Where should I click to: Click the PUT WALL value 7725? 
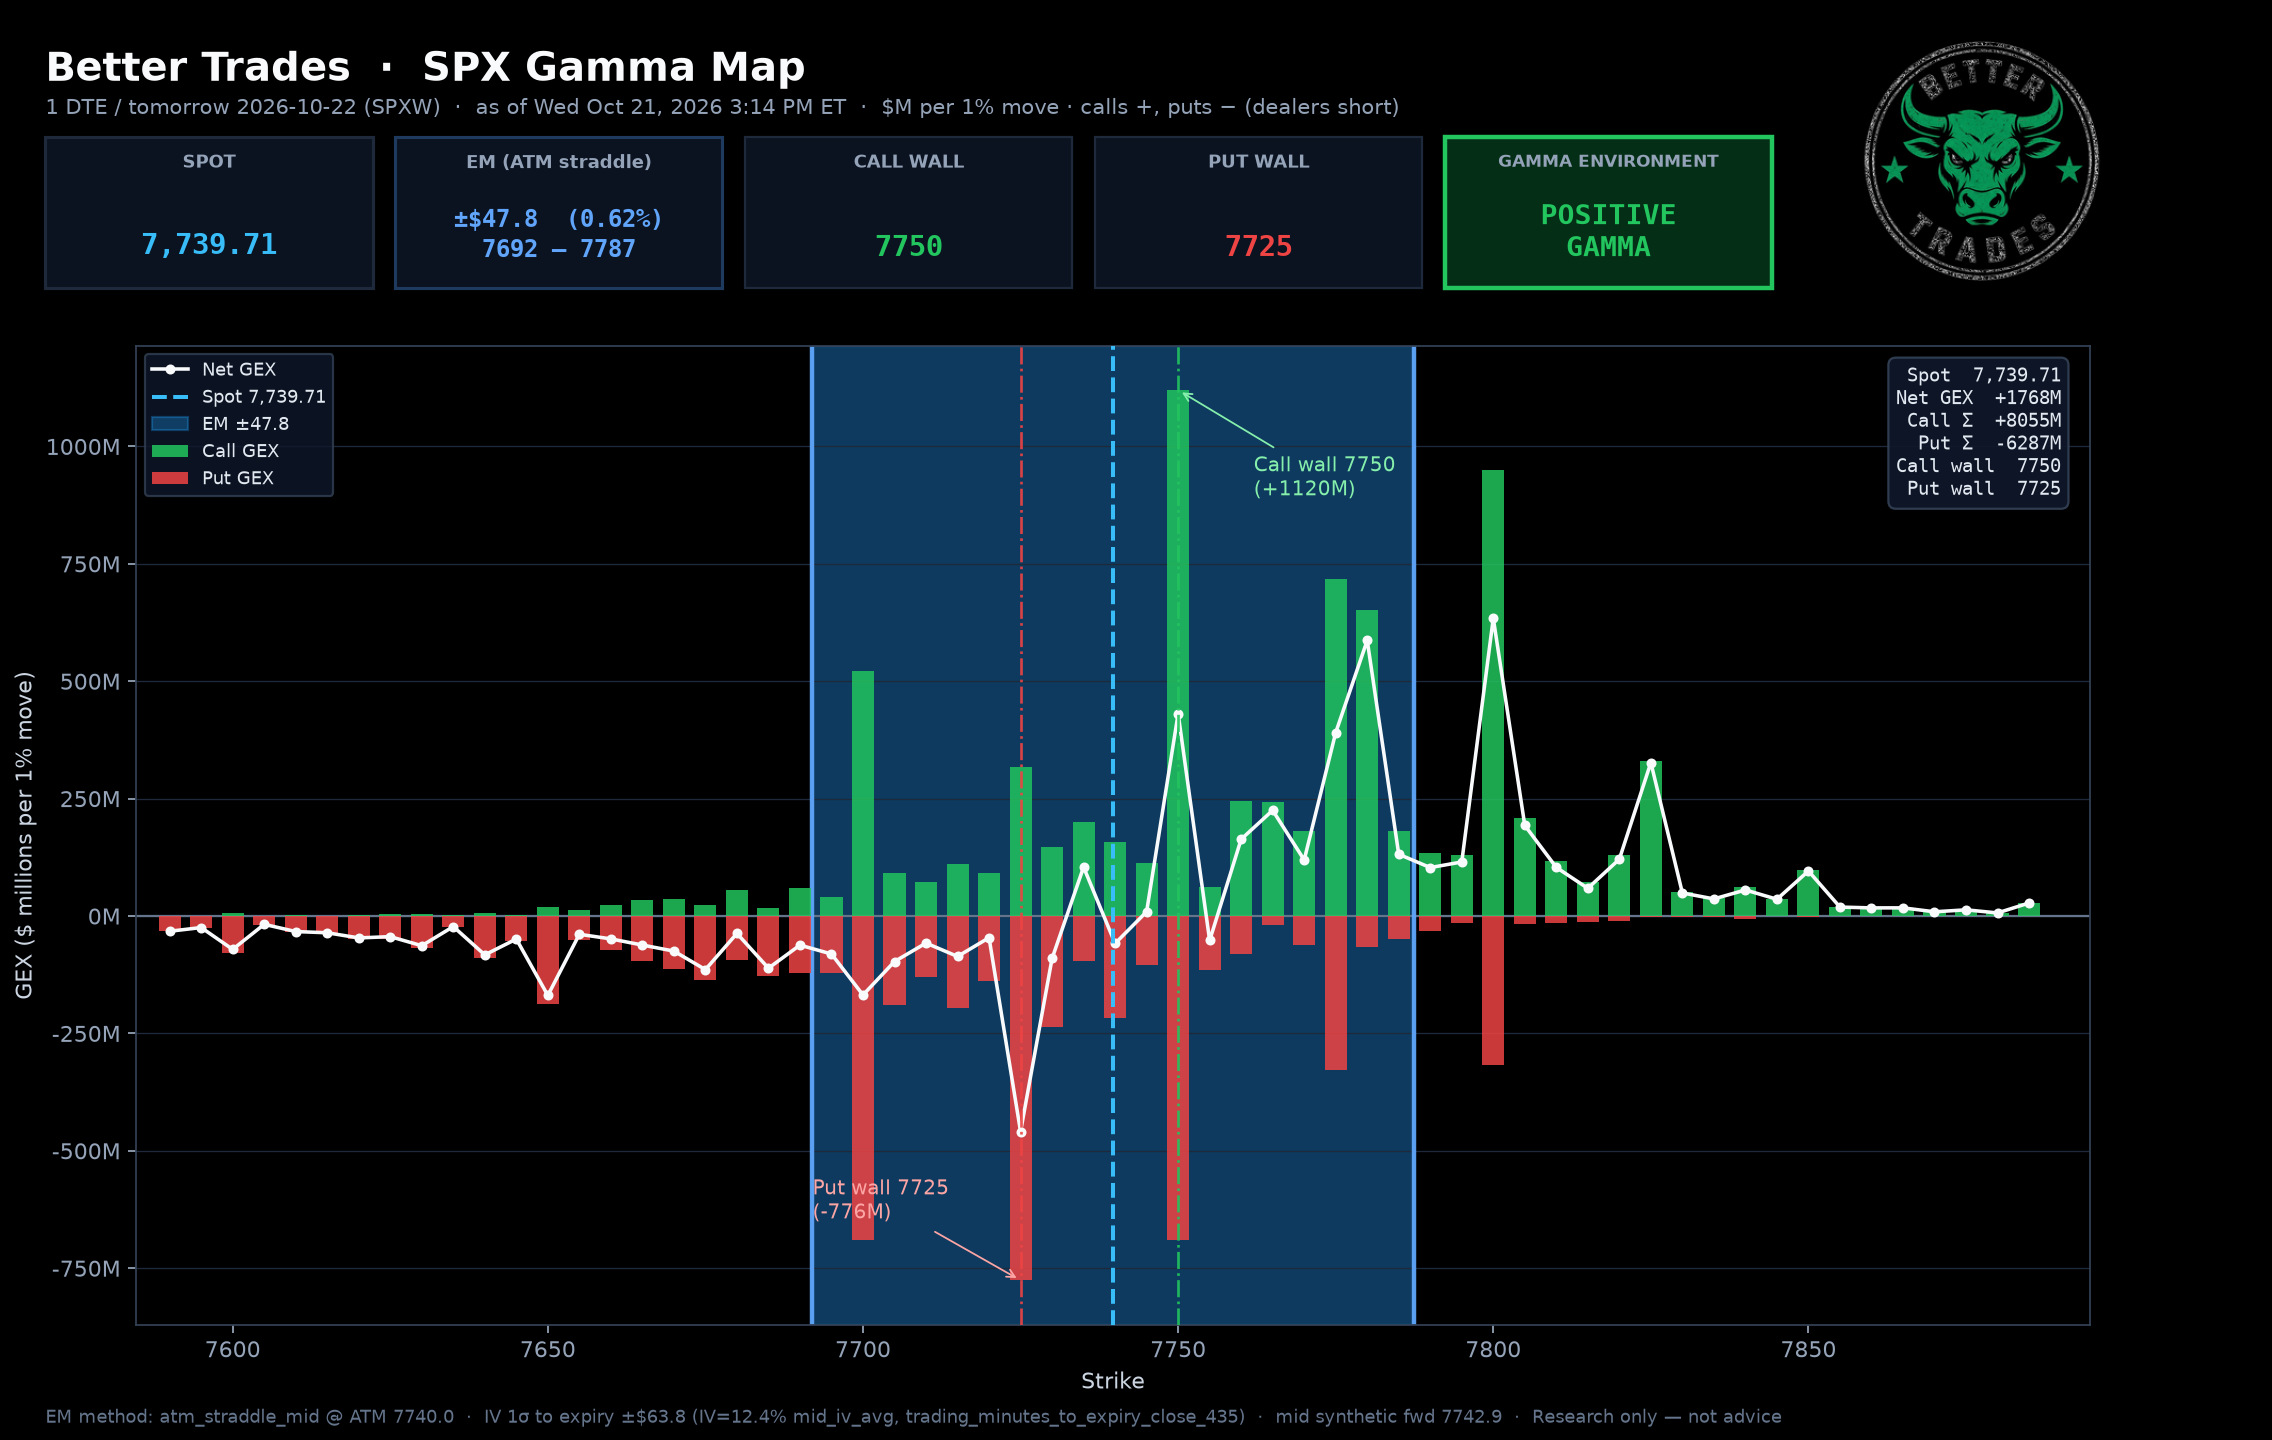(1259, 246)
